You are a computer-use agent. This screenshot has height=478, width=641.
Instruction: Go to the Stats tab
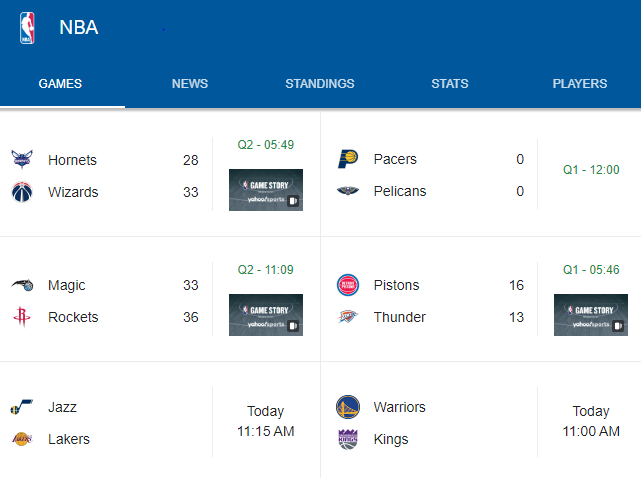[450, 84]
